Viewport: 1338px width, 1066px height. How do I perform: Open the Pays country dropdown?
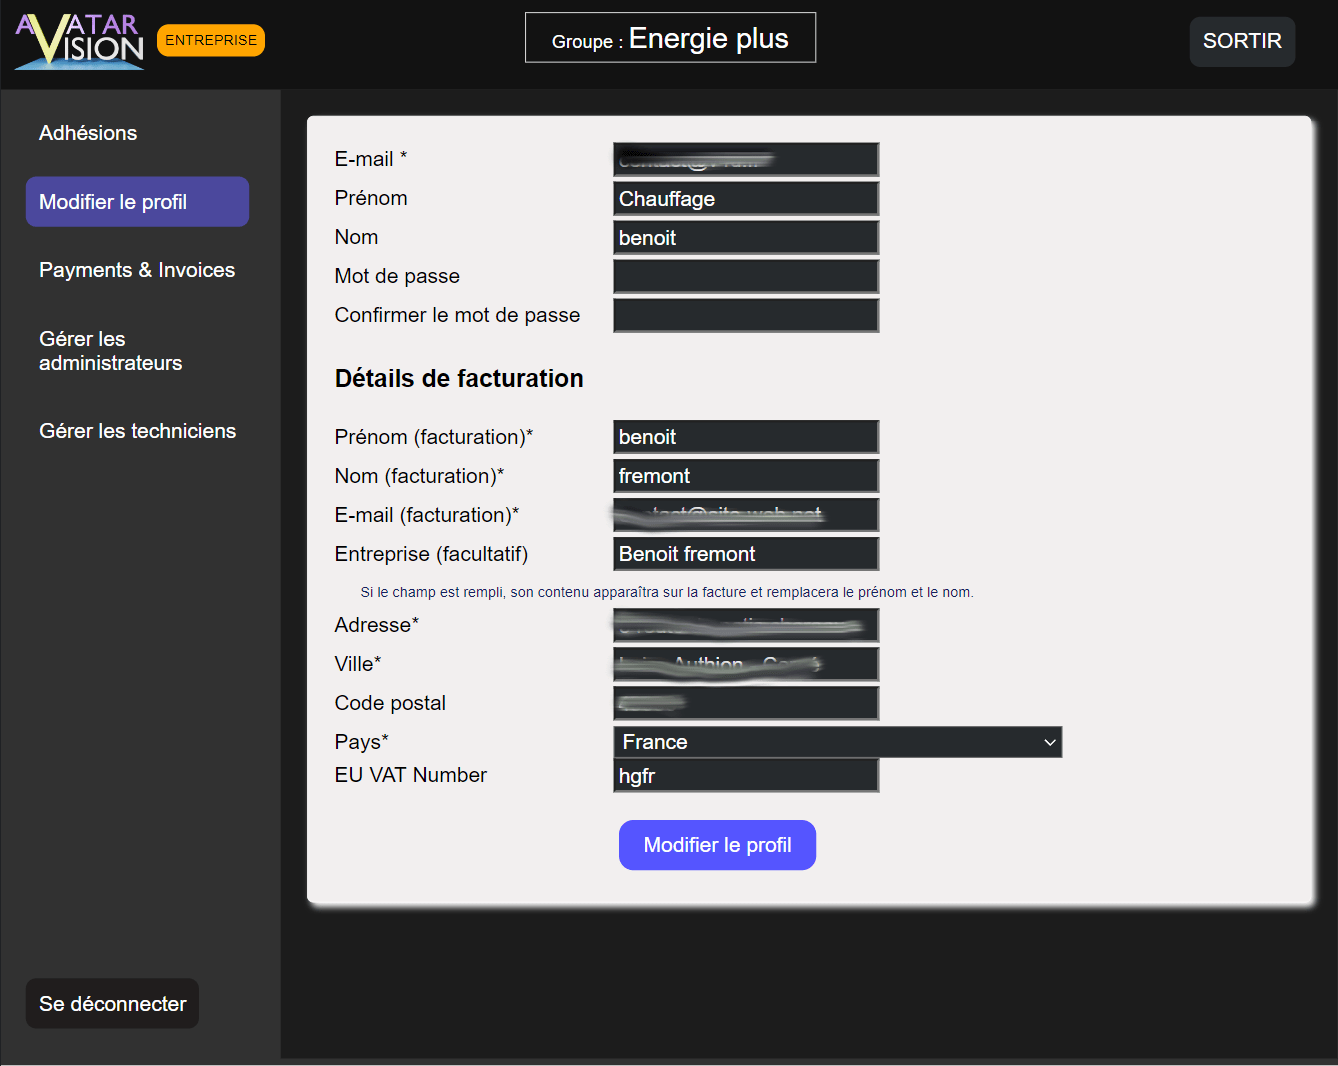837,742
